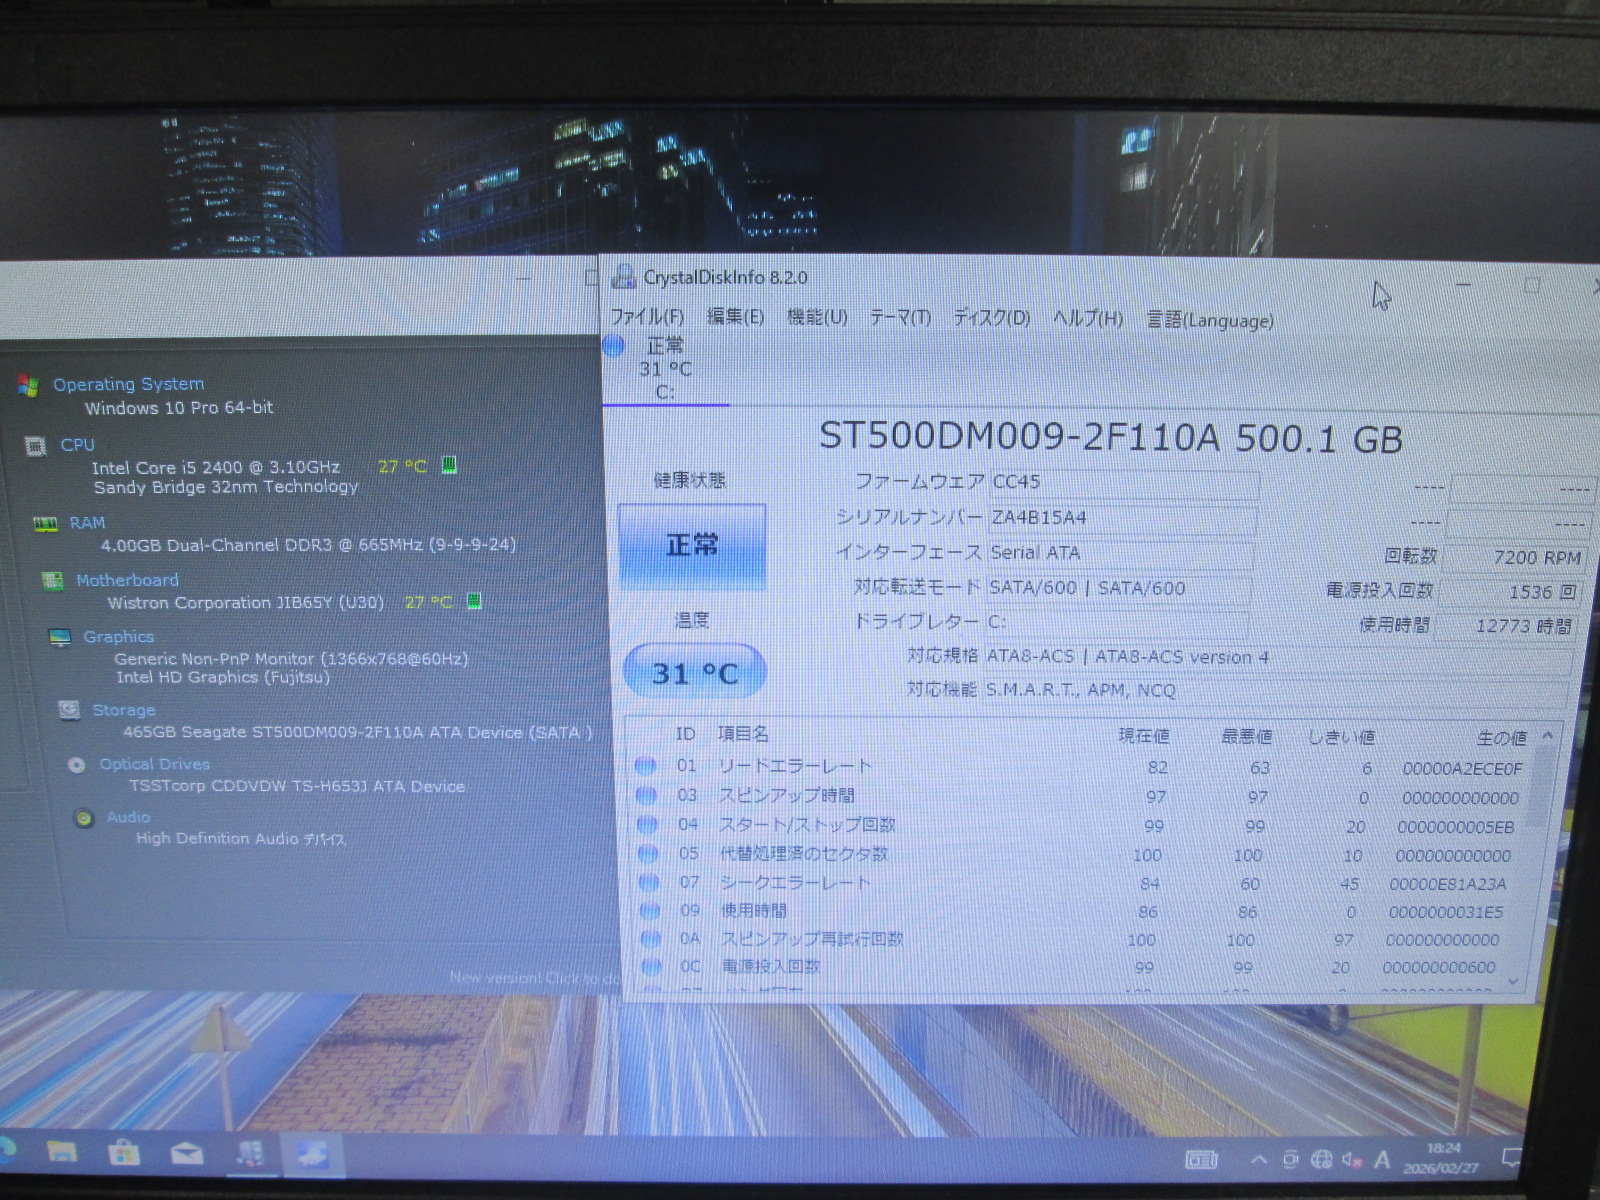Image resolution: width=1600 pixels, height=1200 pixels.
Task: Open the 言語(Language) menu
Action: 1209,320
